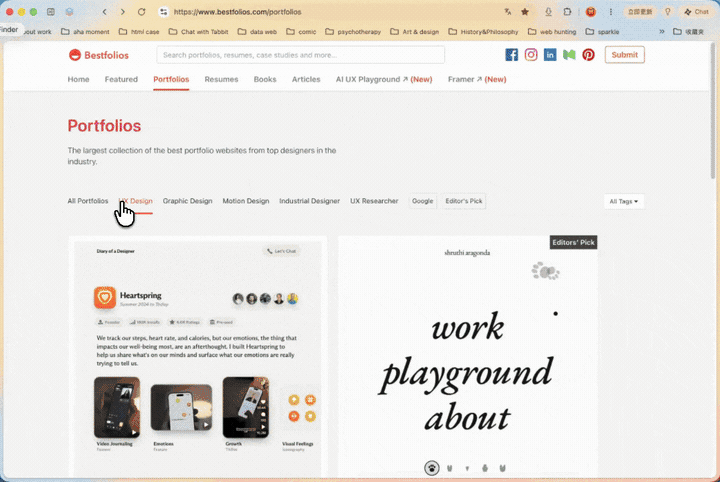Open the Featured nav tab
Screen dimensions: 720x482
point(121,79)
